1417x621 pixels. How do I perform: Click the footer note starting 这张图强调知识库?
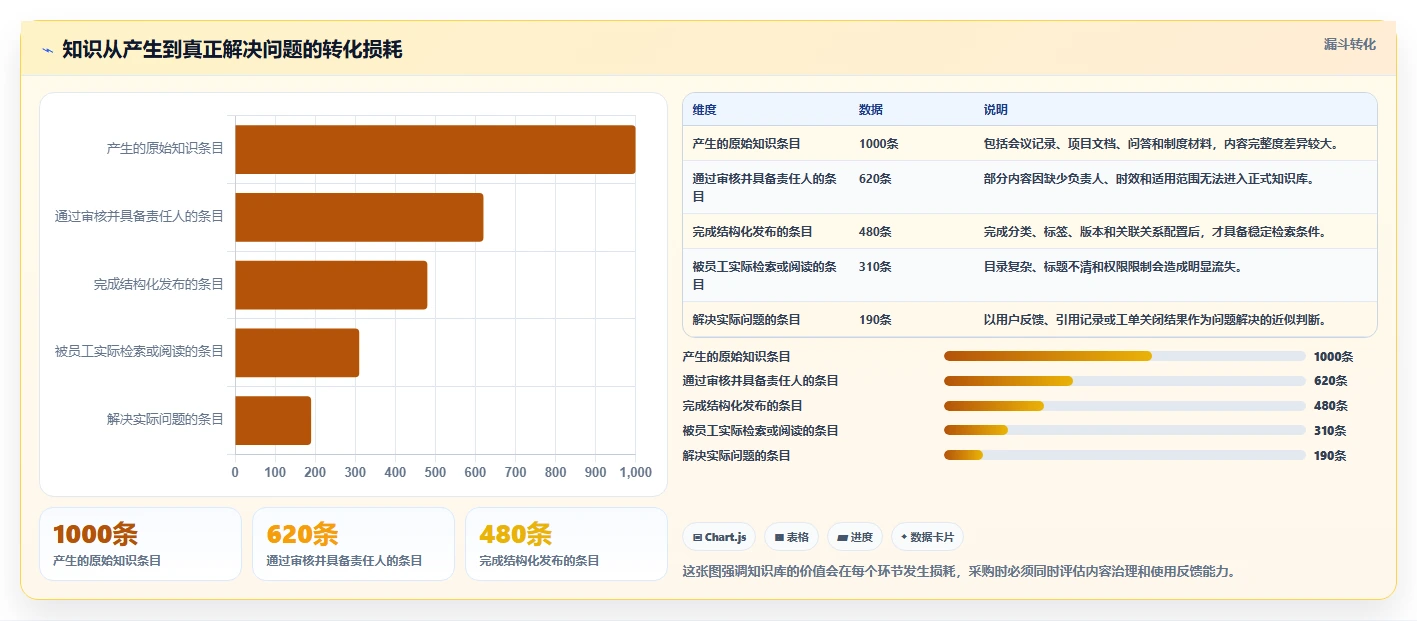[x=960, y=572]
